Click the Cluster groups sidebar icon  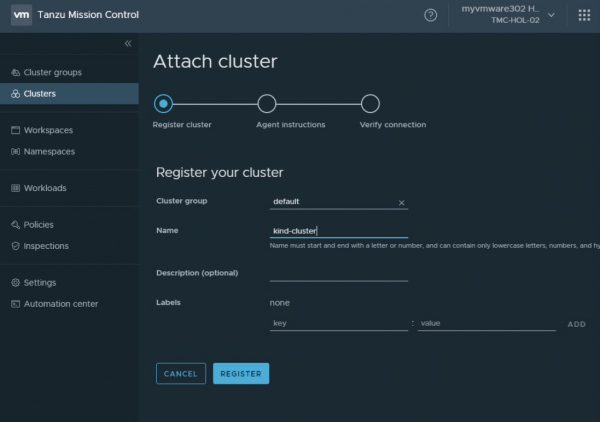pyautogui.click(x=15, y=72)
